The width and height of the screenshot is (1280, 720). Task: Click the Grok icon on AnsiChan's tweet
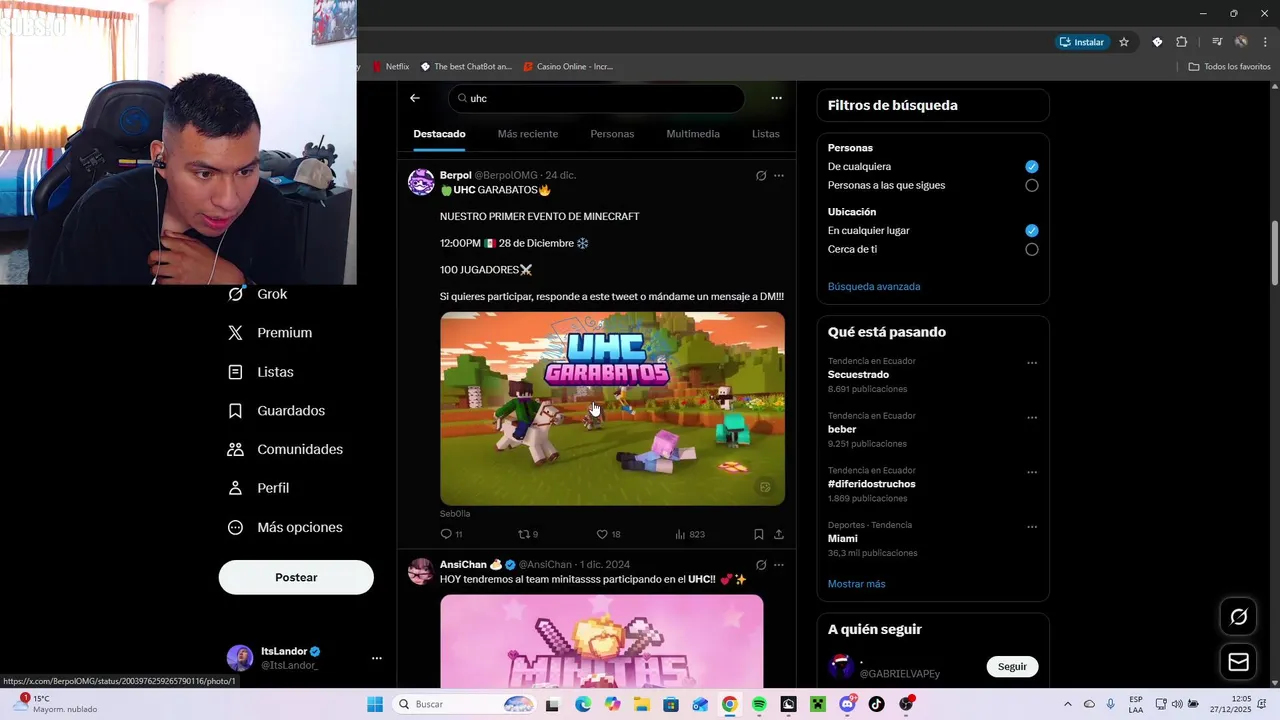(x=761, y=564)
